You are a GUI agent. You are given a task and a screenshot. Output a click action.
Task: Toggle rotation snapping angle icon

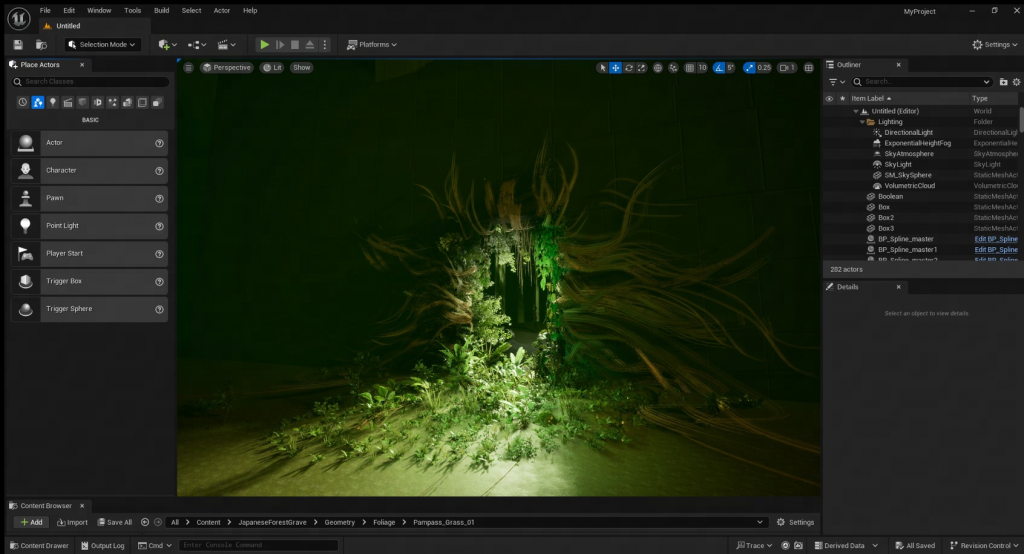[717, 68]
